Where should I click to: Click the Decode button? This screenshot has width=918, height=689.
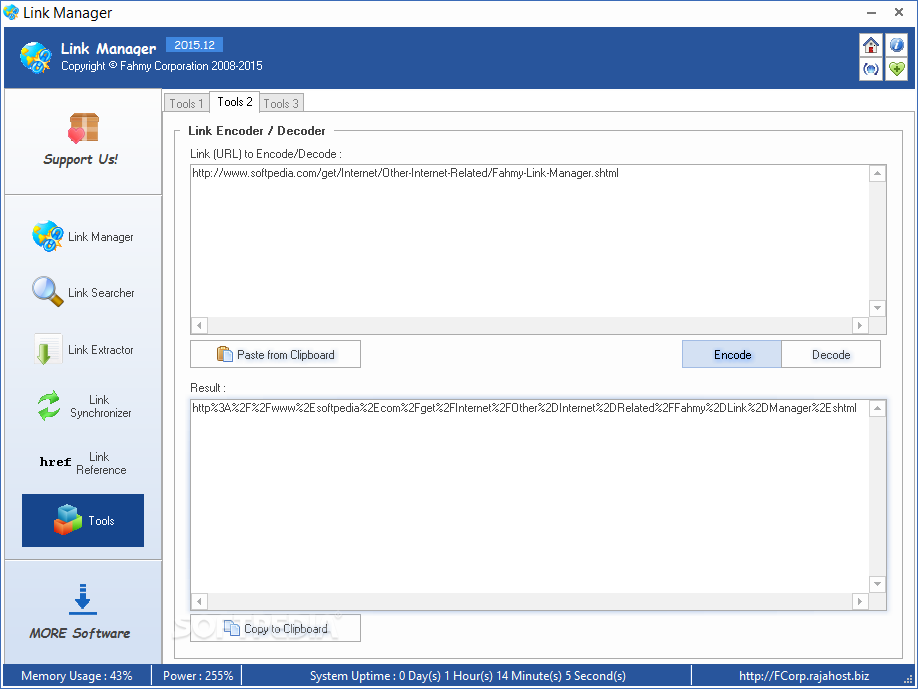point(831,354)
